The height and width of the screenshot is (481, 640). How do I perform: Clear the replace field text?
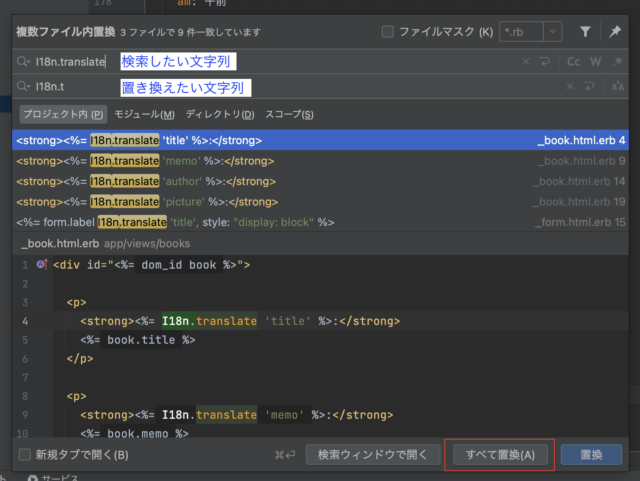click(x=570, y=87)
